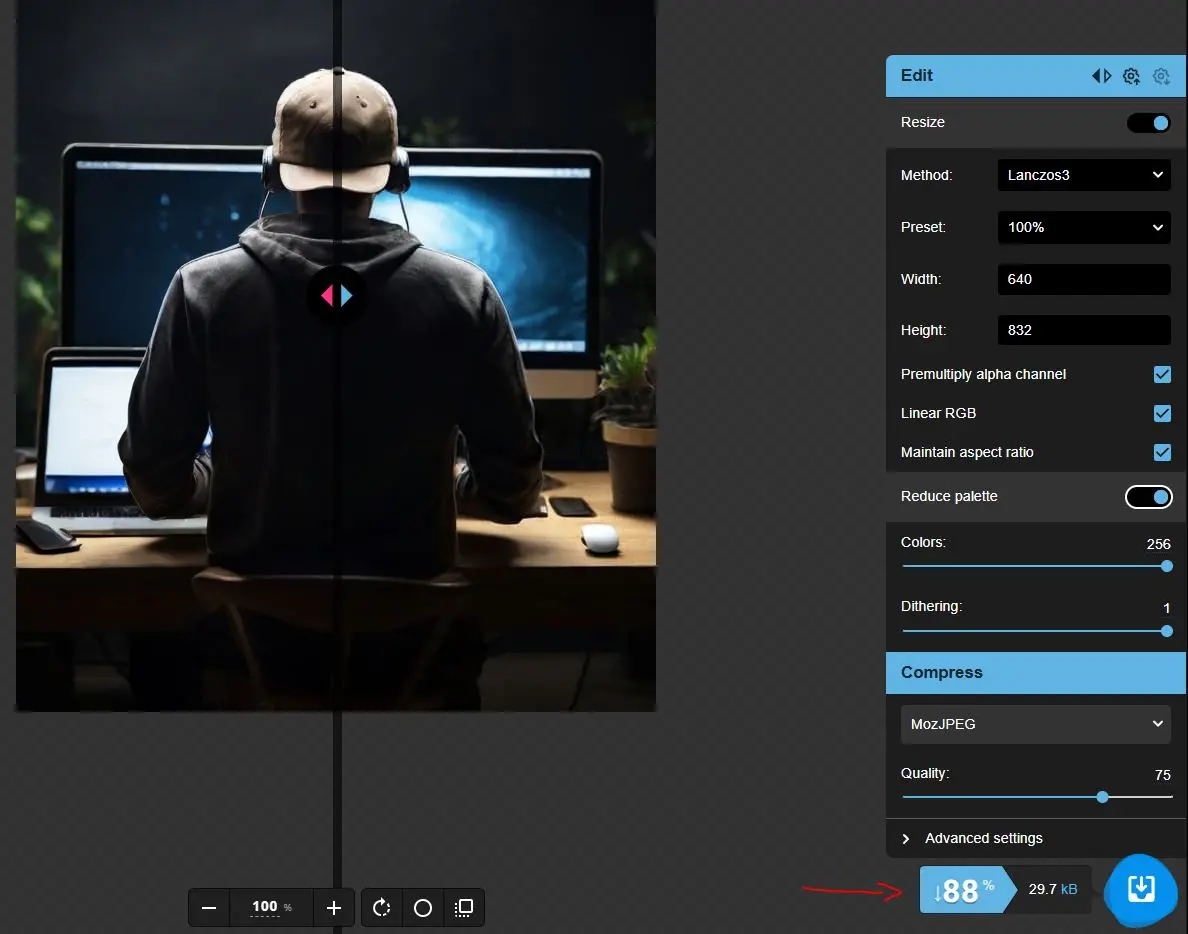Rotate the image using the rotate icon
The width and height of the screenshot is (1188, 934).
(381, 908)
